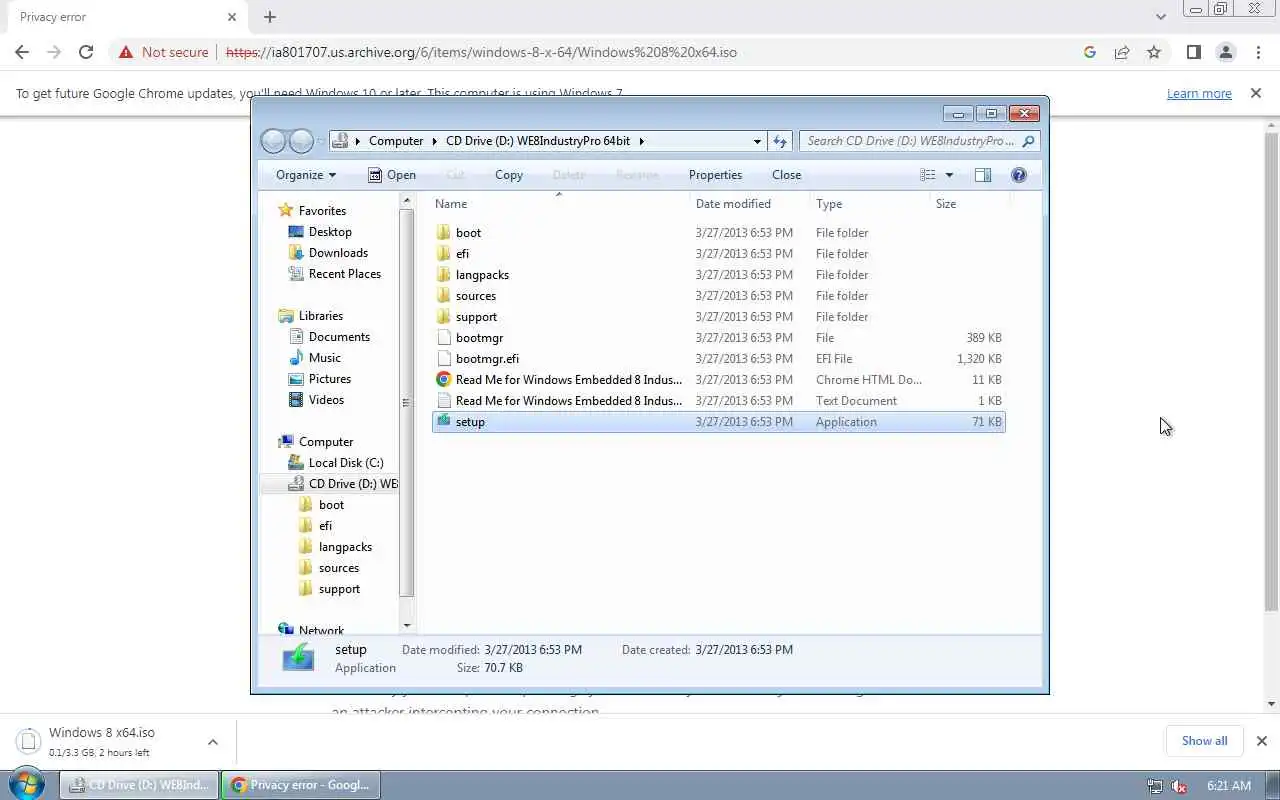This screenshot has width=1280, height=800.
Task: Click the magnifier icon in Explorer search box
Action: 1028,141
